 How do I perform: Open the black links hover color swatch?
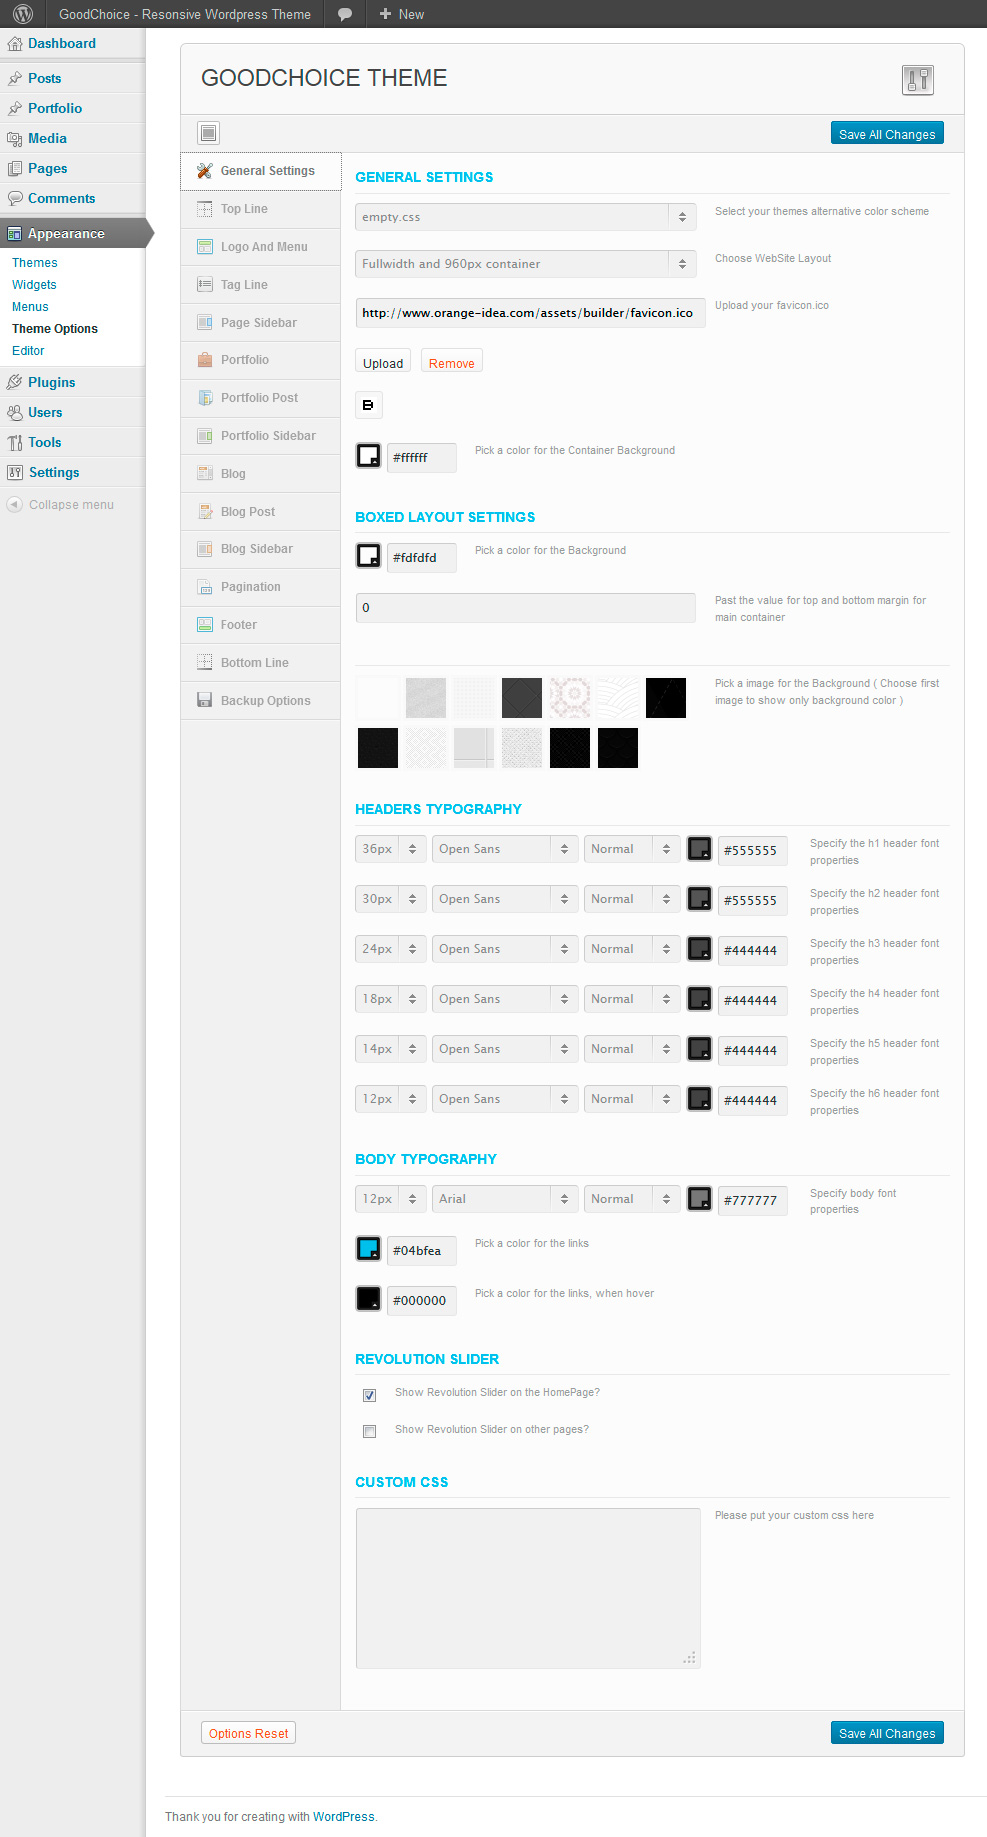pyautogui.click(x=369, y=1299)
